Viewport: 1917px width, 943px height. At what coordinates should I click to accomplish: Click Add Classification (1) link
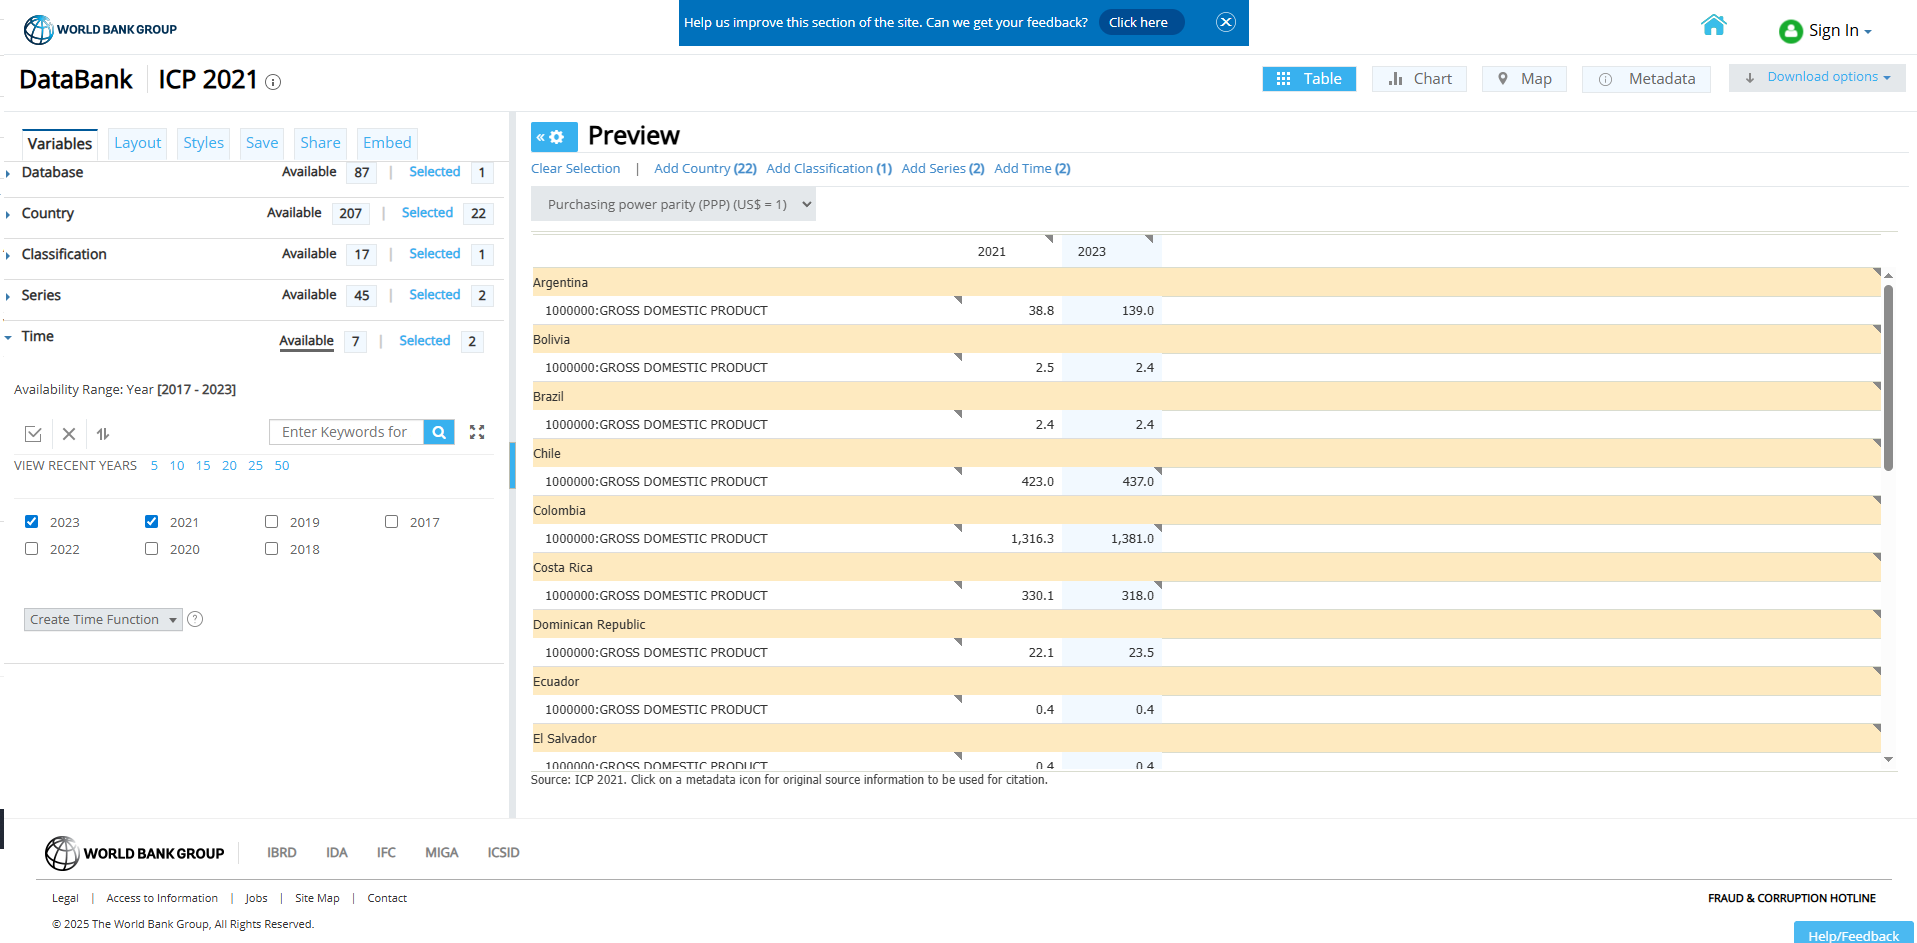(829, 168)
